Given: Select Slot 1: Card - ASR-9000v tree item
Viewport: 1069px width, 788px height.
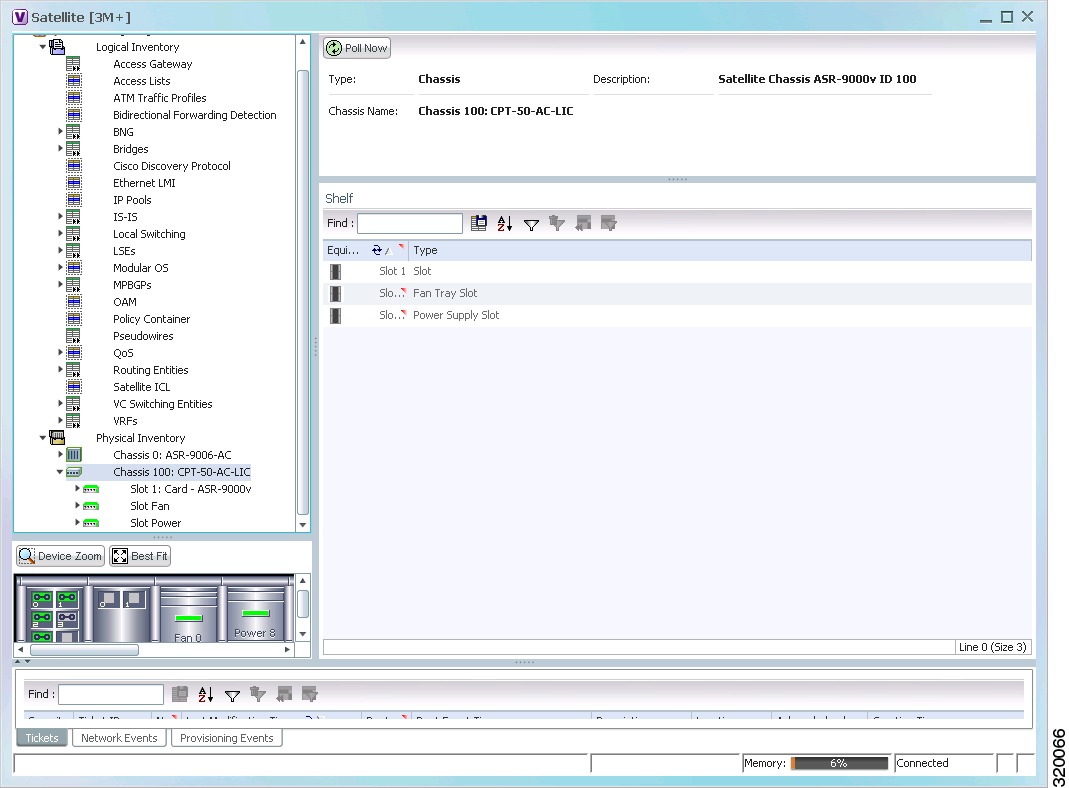Looking at the screenshot, I should click(191, 489).
